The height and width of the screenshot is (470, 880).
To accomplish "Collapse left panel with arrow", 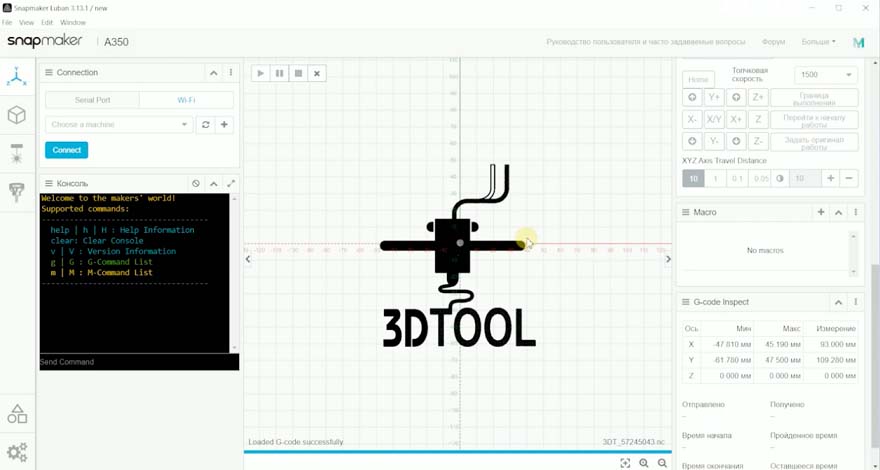I will point(248,259).
